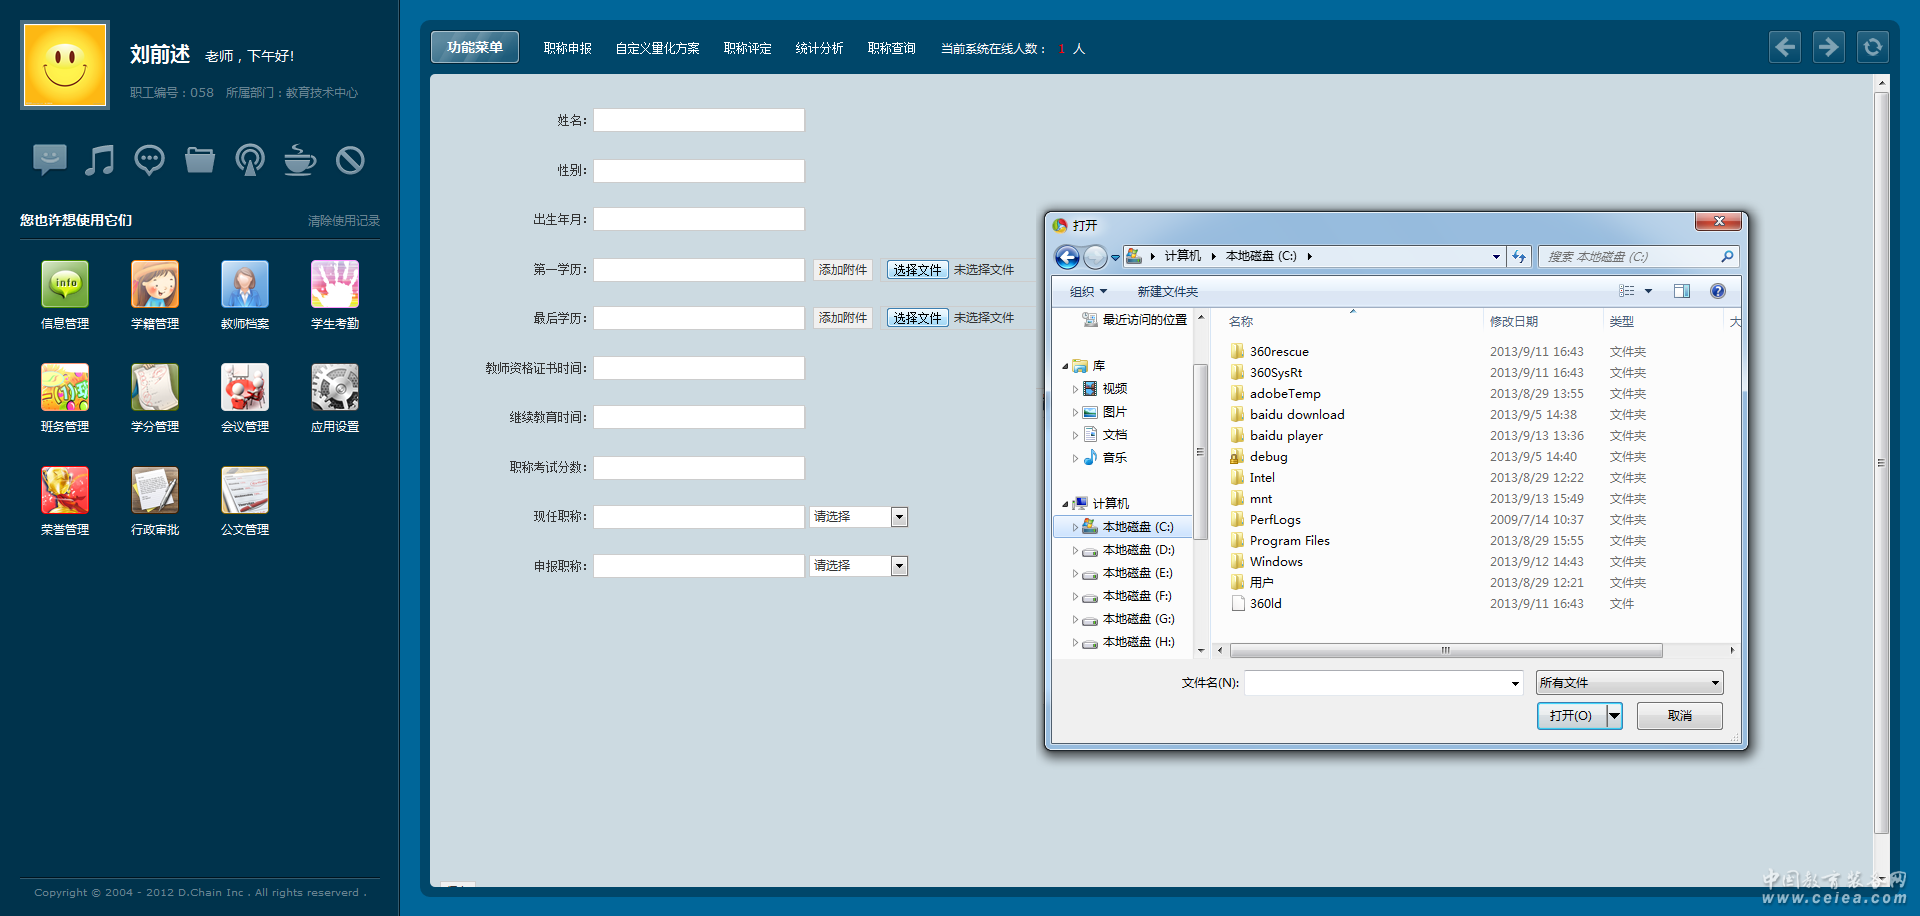This screenshot has height=916, width=1920.
Task: Open the 行政审批 icon
Action: point(155,491)
